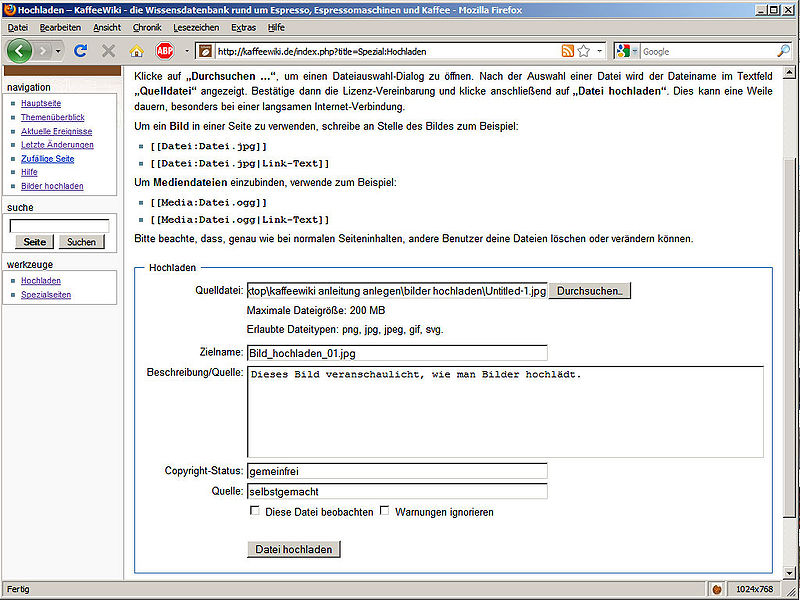
Task: Bookmark this page with the star icon
Action: [x=584, y=51]
